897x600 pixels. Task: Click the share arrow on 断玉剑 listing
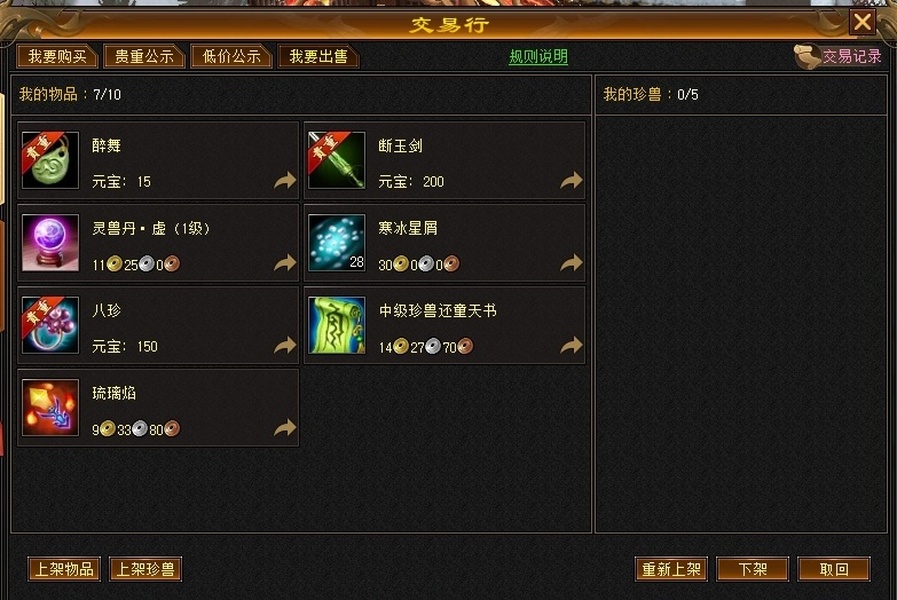[x=571, y=181]
